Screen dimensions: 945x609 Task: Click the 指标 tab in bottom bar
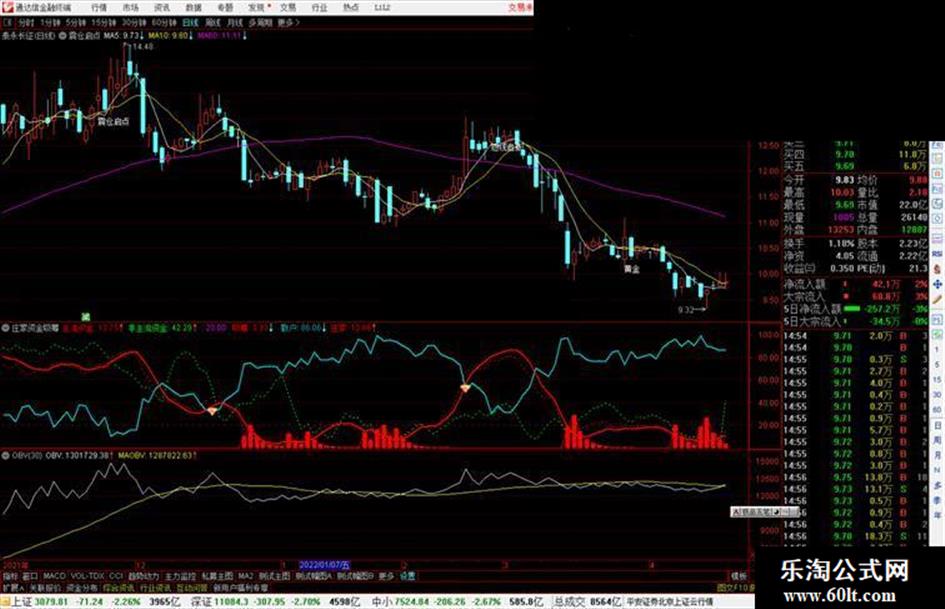pos(10,576)
